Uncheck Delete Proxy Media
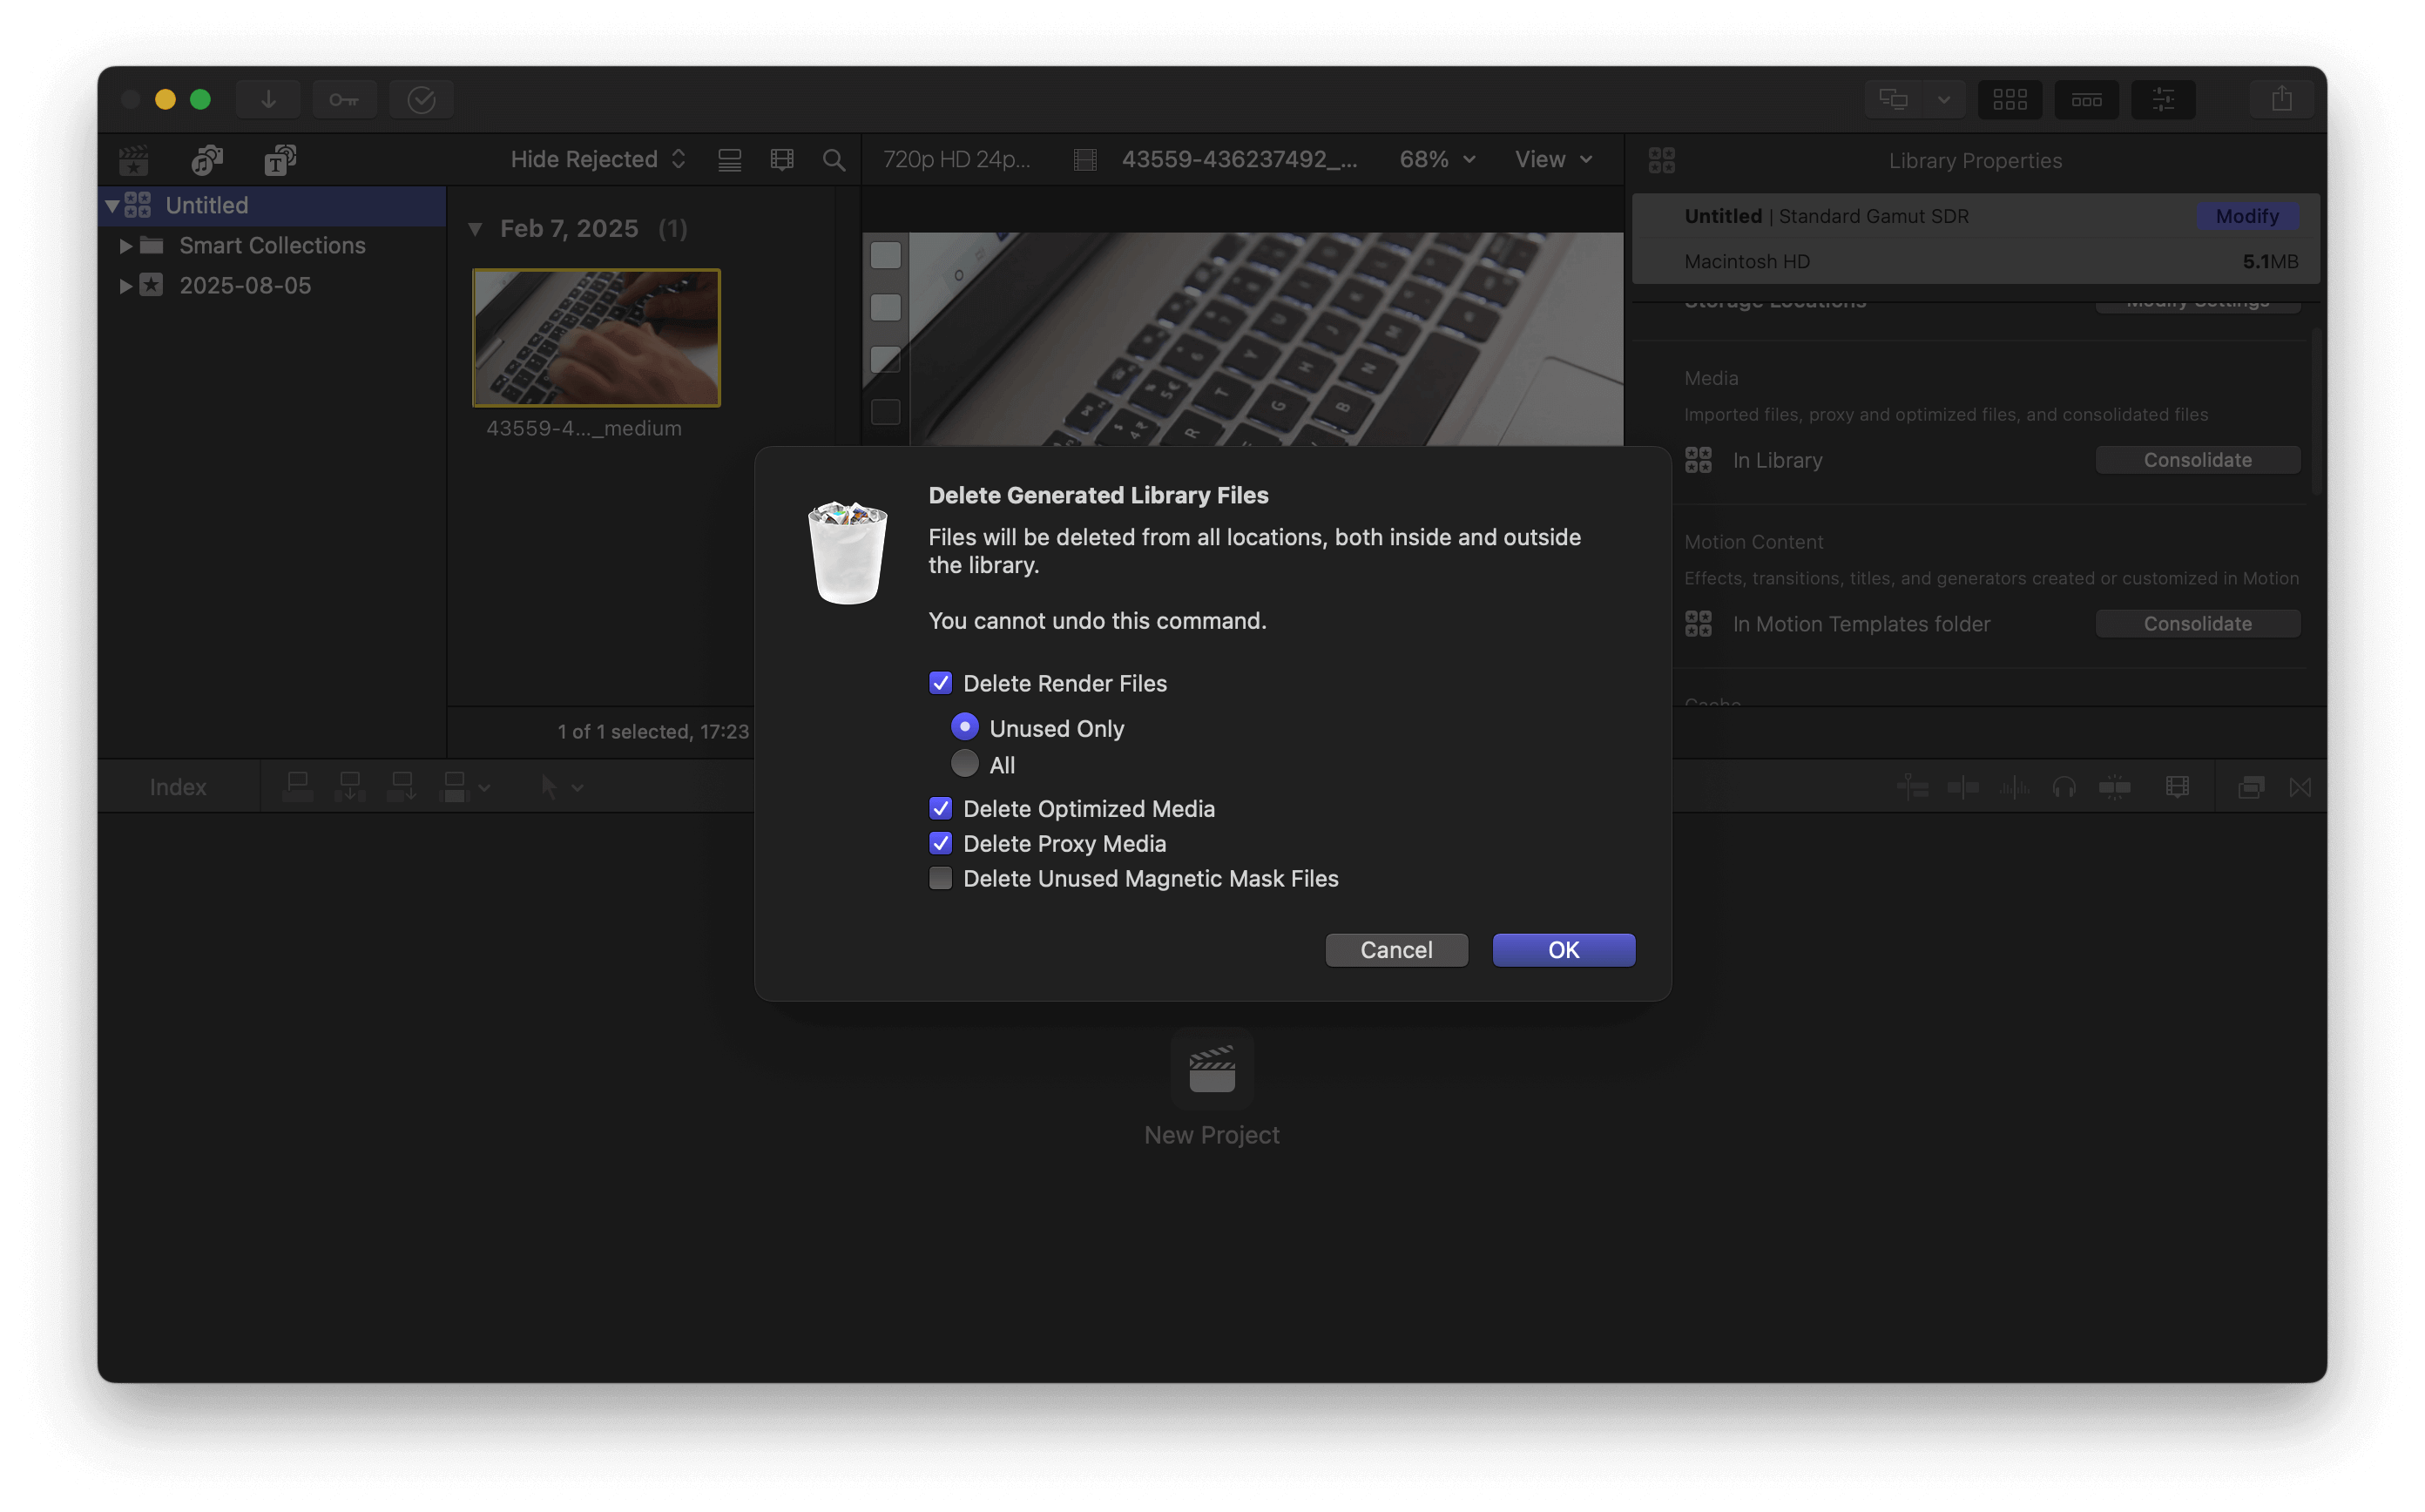 point(940,843)
